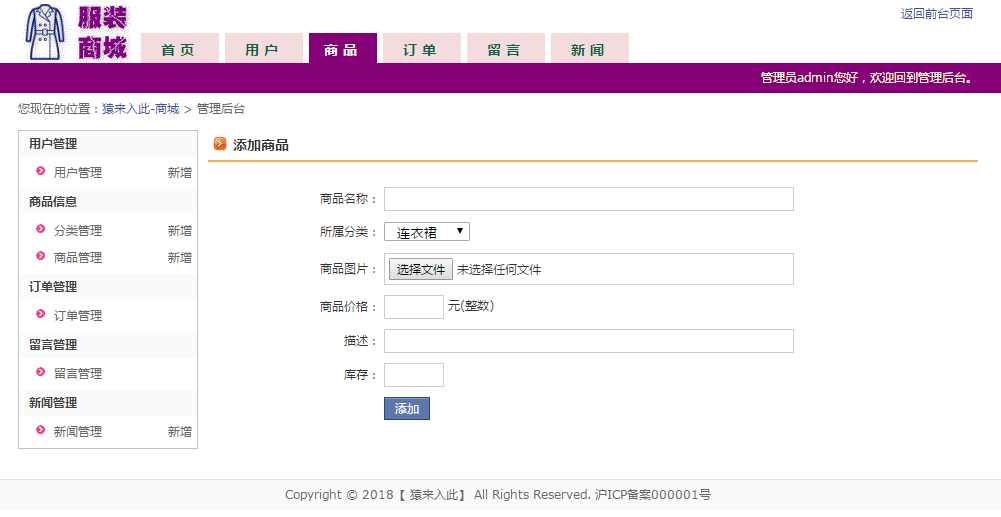Open the 订单 tab
1001x517 pixels.
tap(421, 49)
